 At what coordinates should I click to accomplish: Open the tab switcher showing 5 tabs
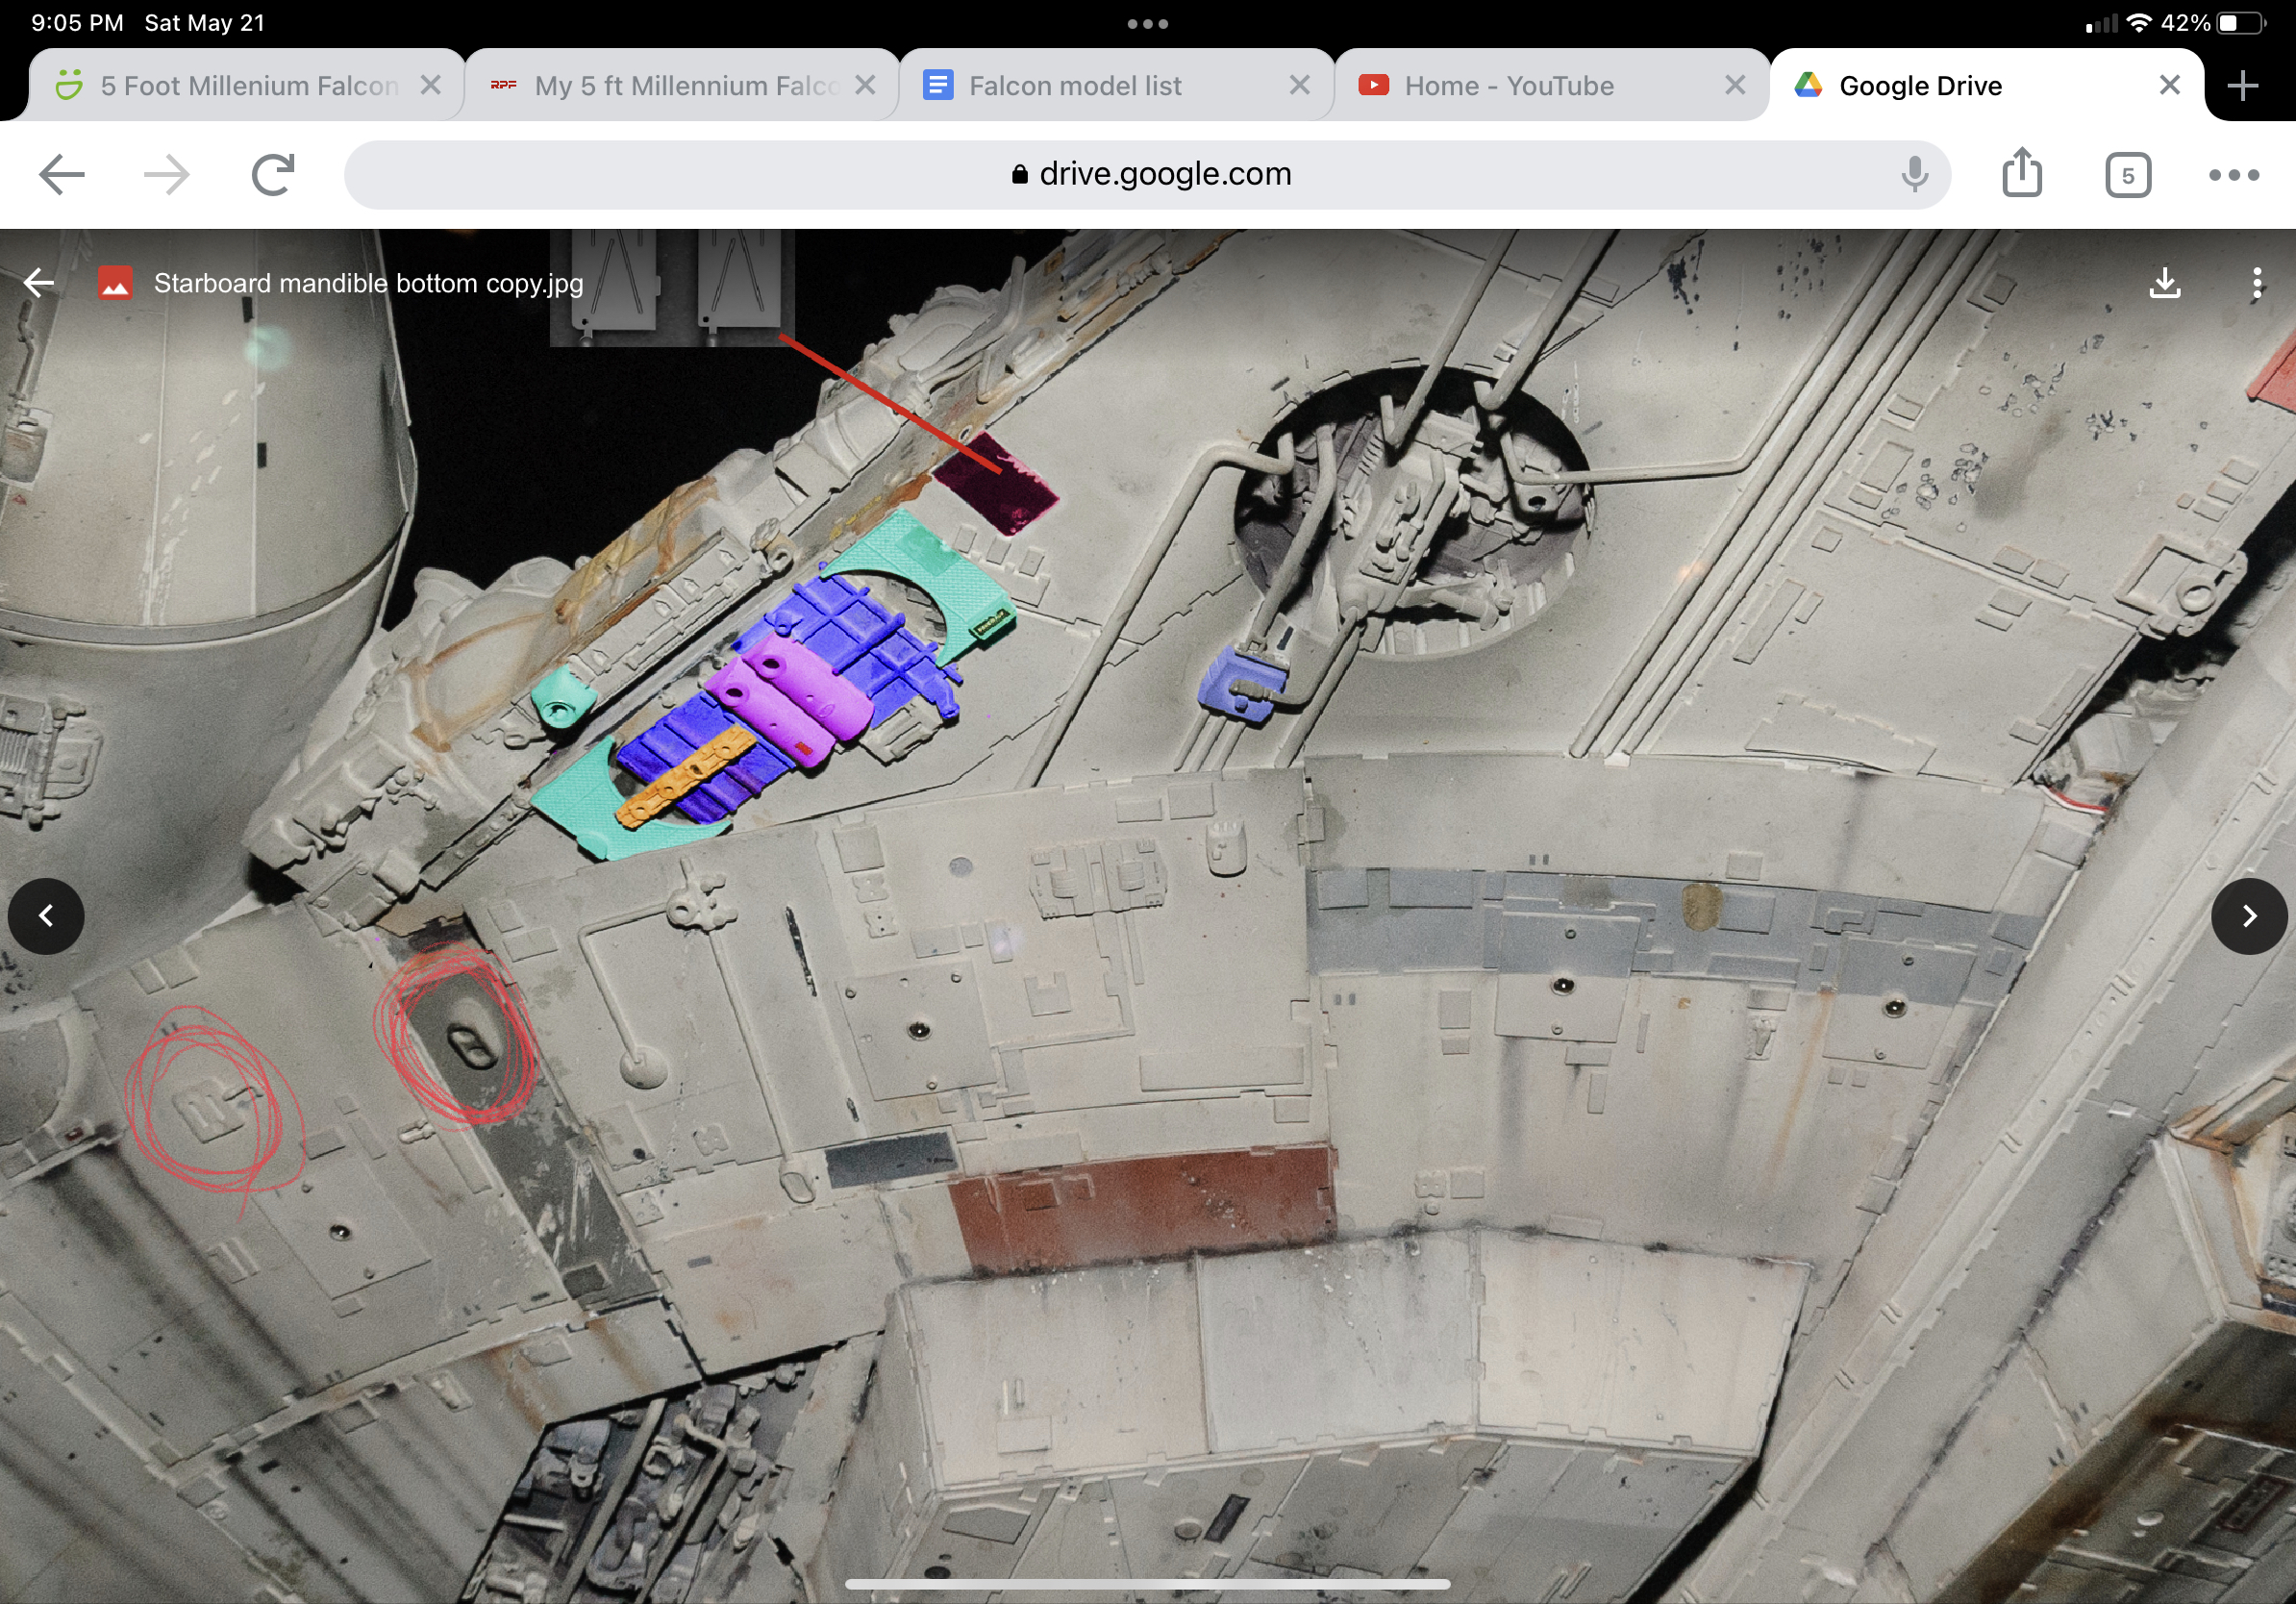coord(2128,176)
